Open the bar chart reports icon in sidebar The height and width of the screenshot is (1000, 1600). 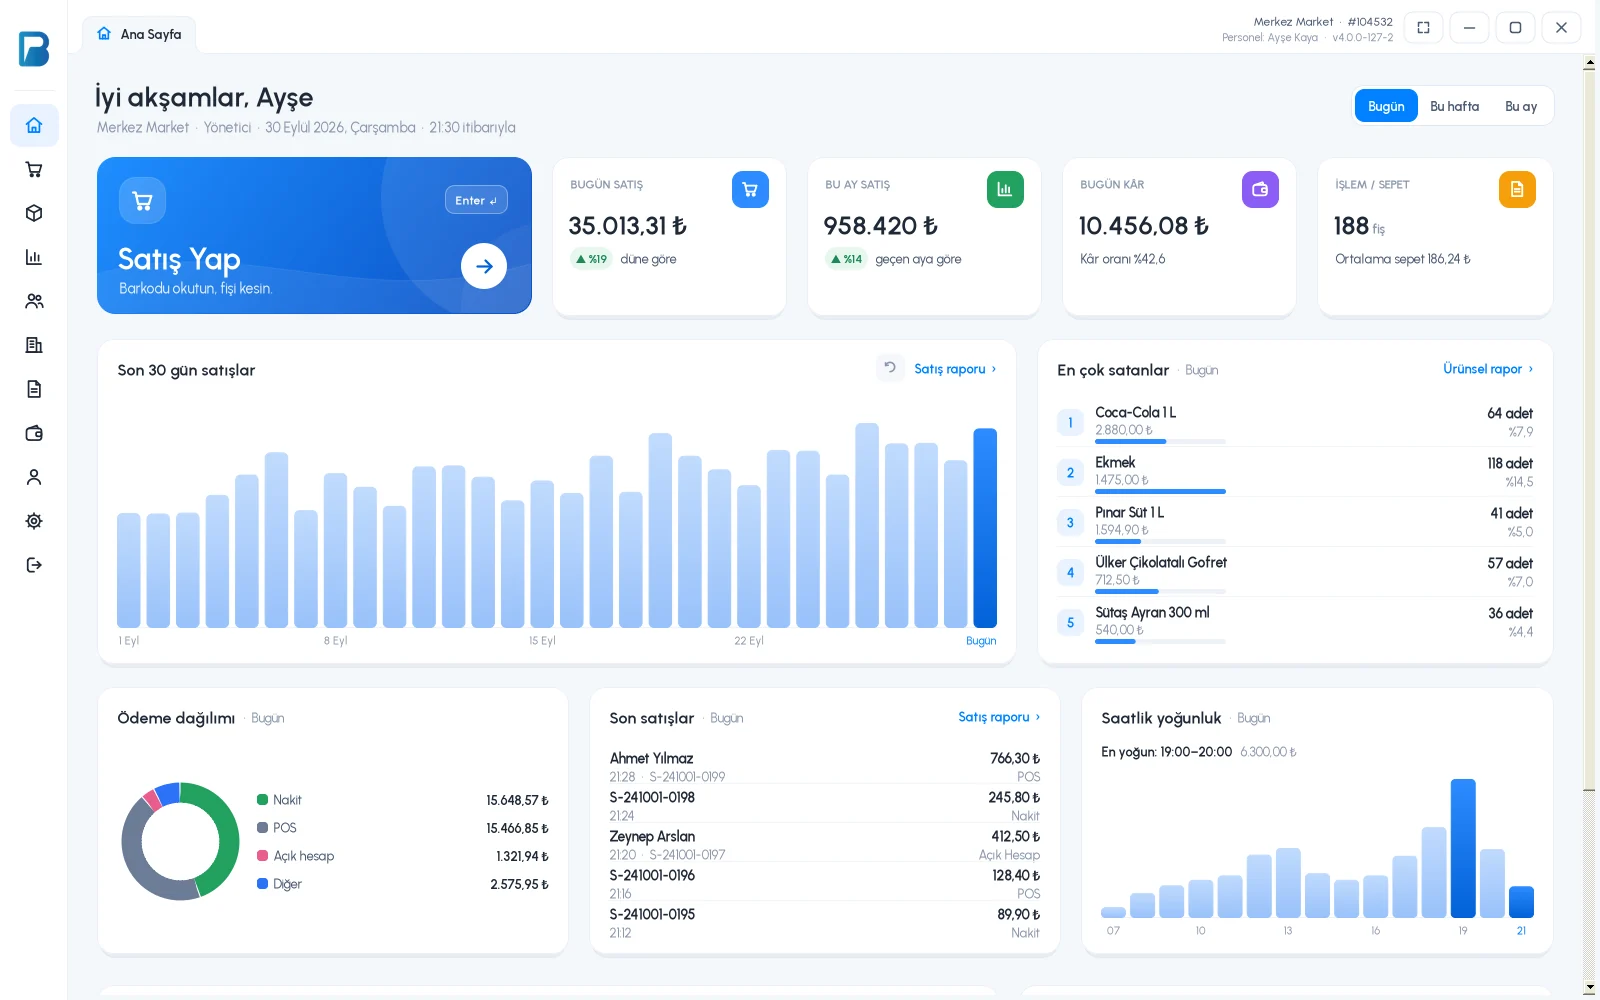[34, 257]
